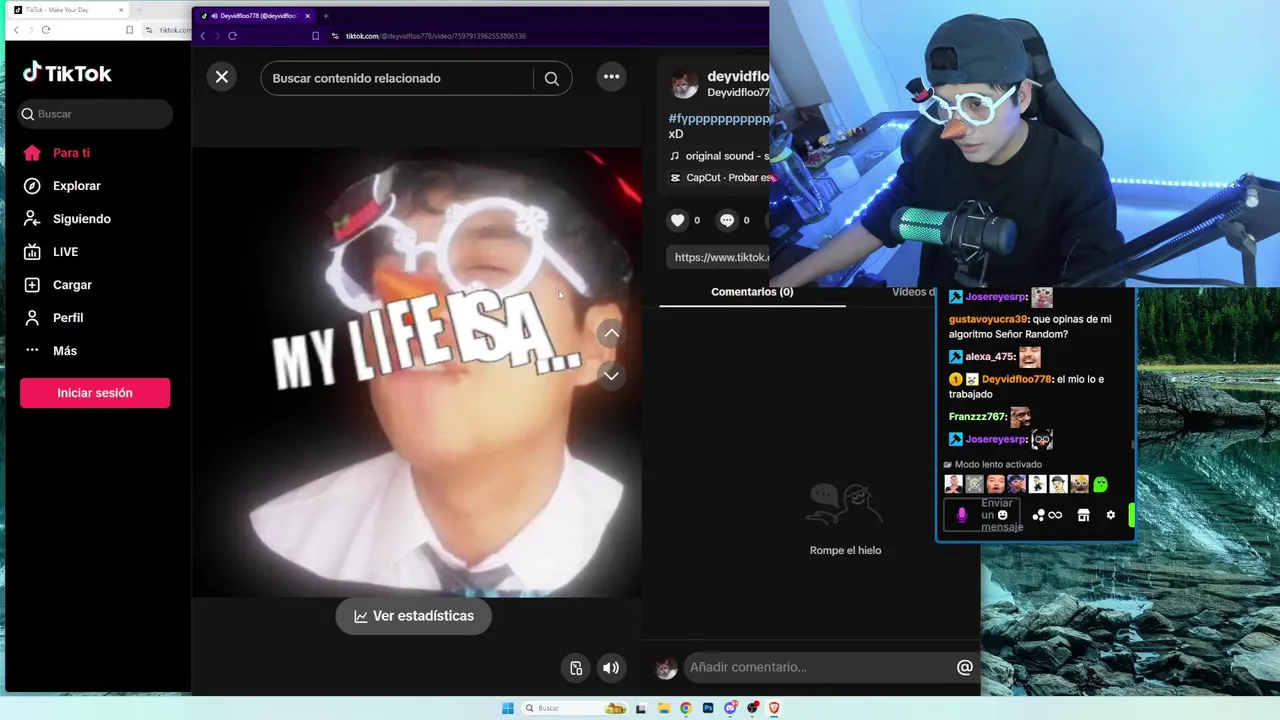Viewport: 1280px width, 720px height.
Task: Click the Iniciar sesión button
Action: tap(95, 393)
